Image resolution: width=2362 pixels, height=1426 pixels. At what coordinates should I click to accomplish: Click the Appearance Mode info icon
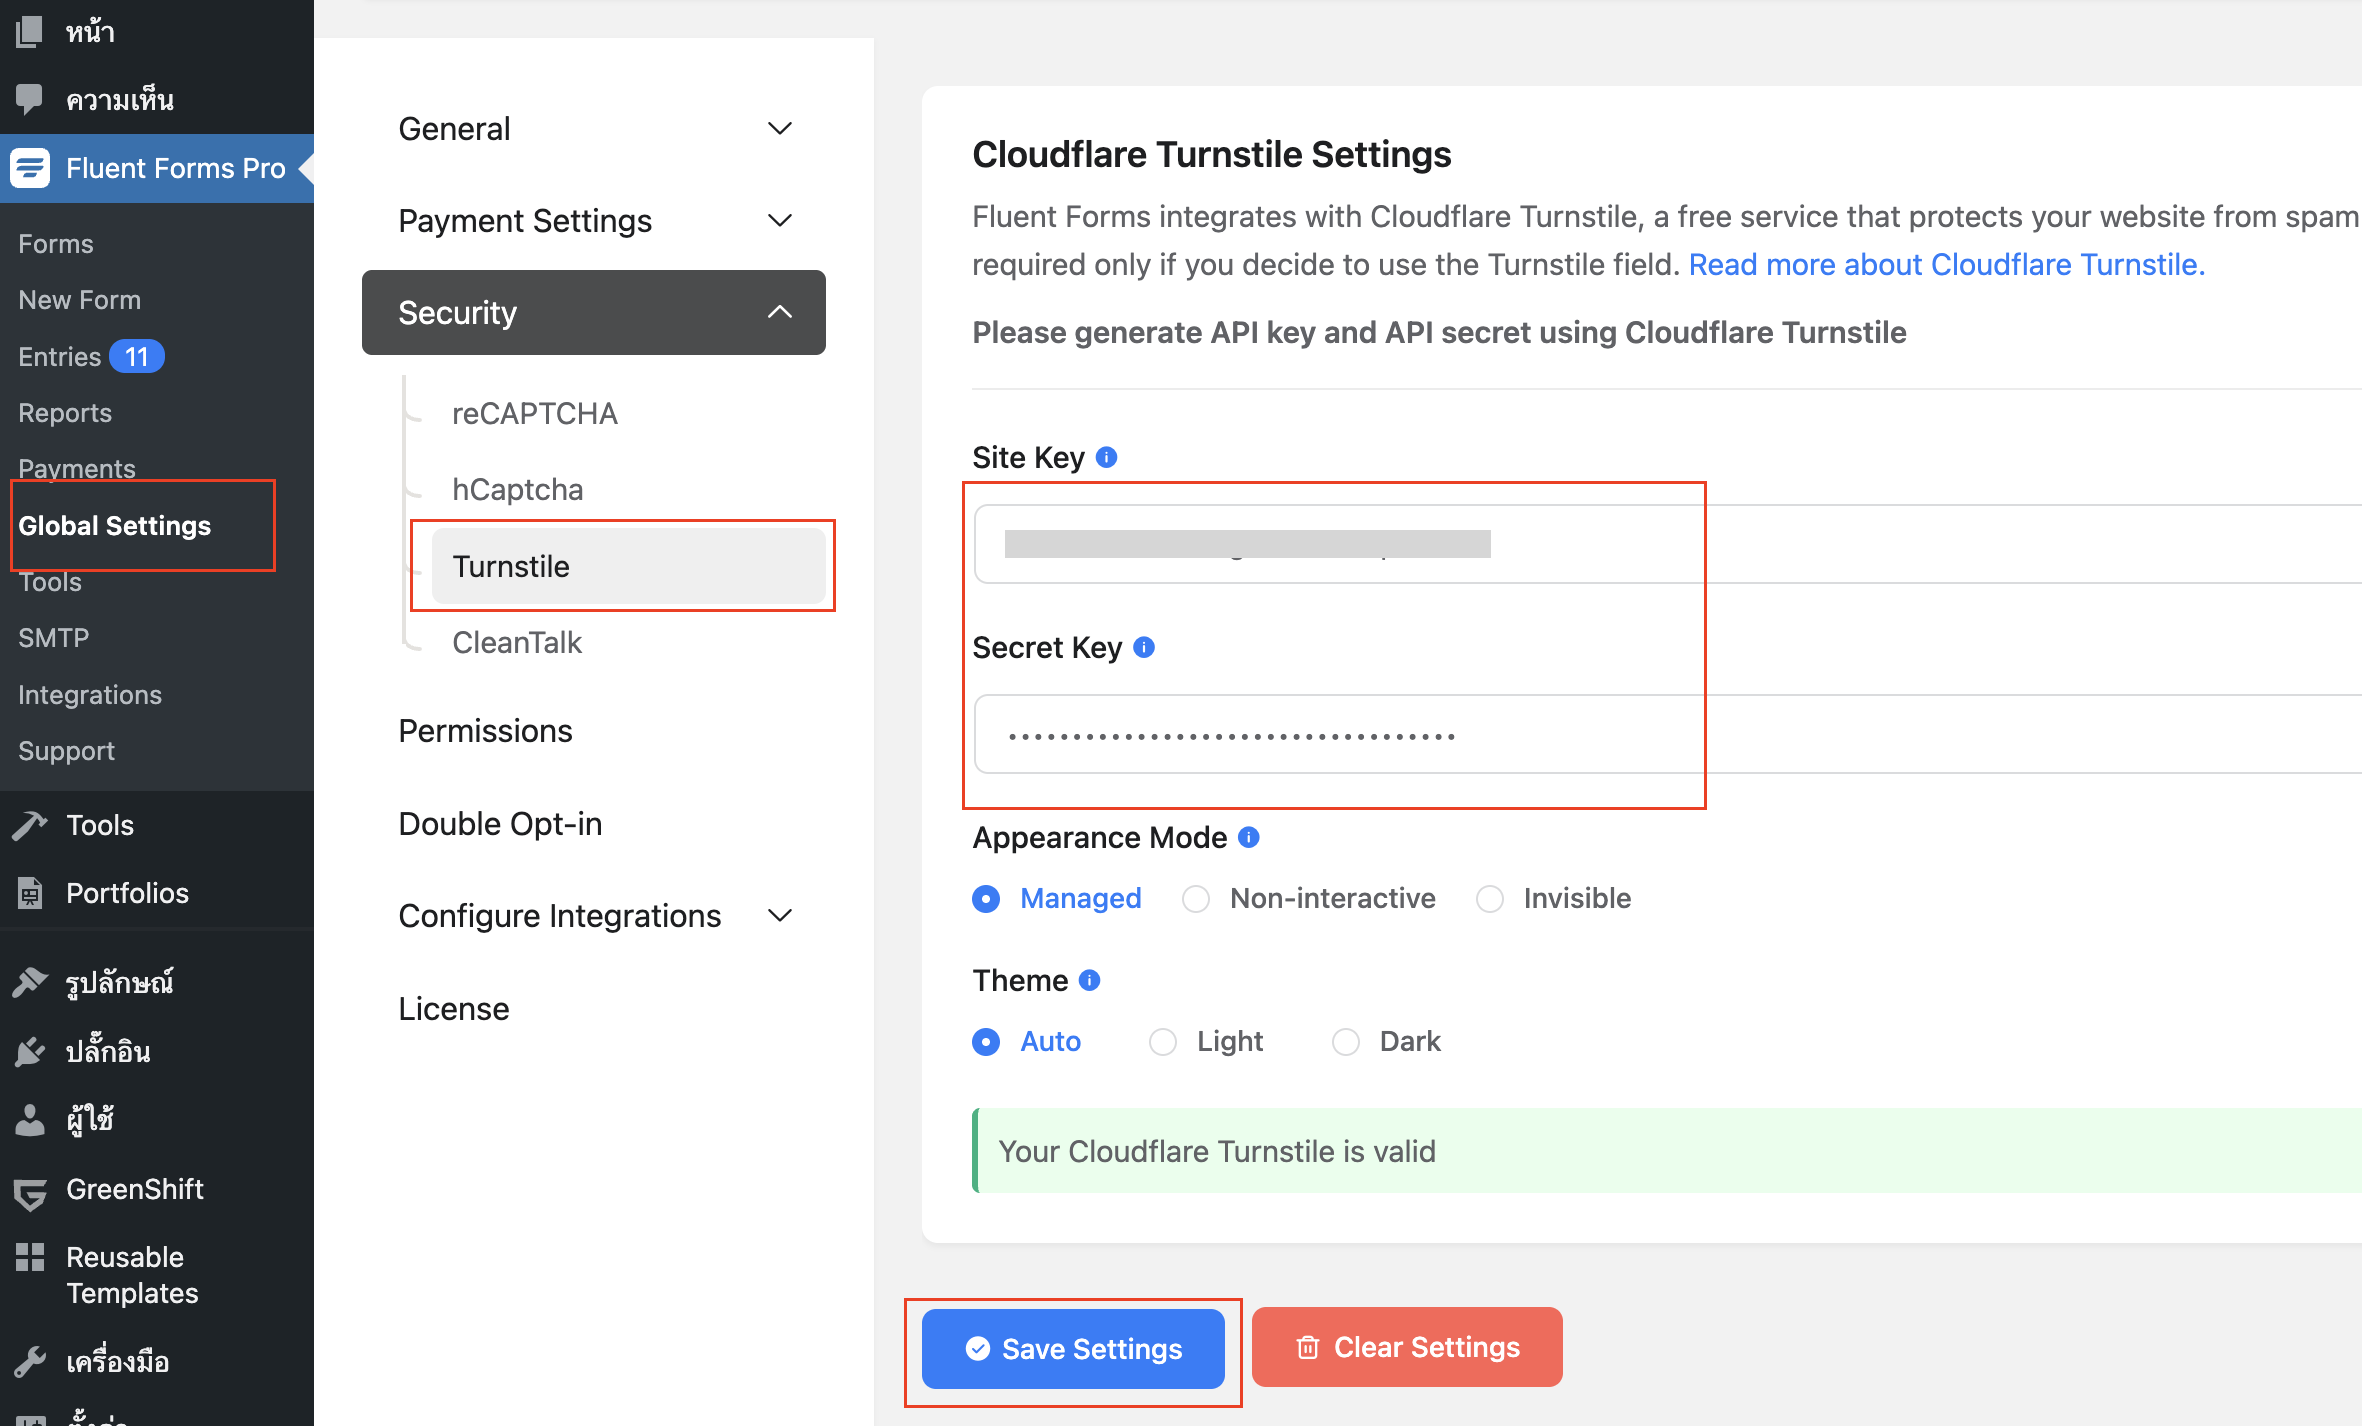[x=1249, y=837]
